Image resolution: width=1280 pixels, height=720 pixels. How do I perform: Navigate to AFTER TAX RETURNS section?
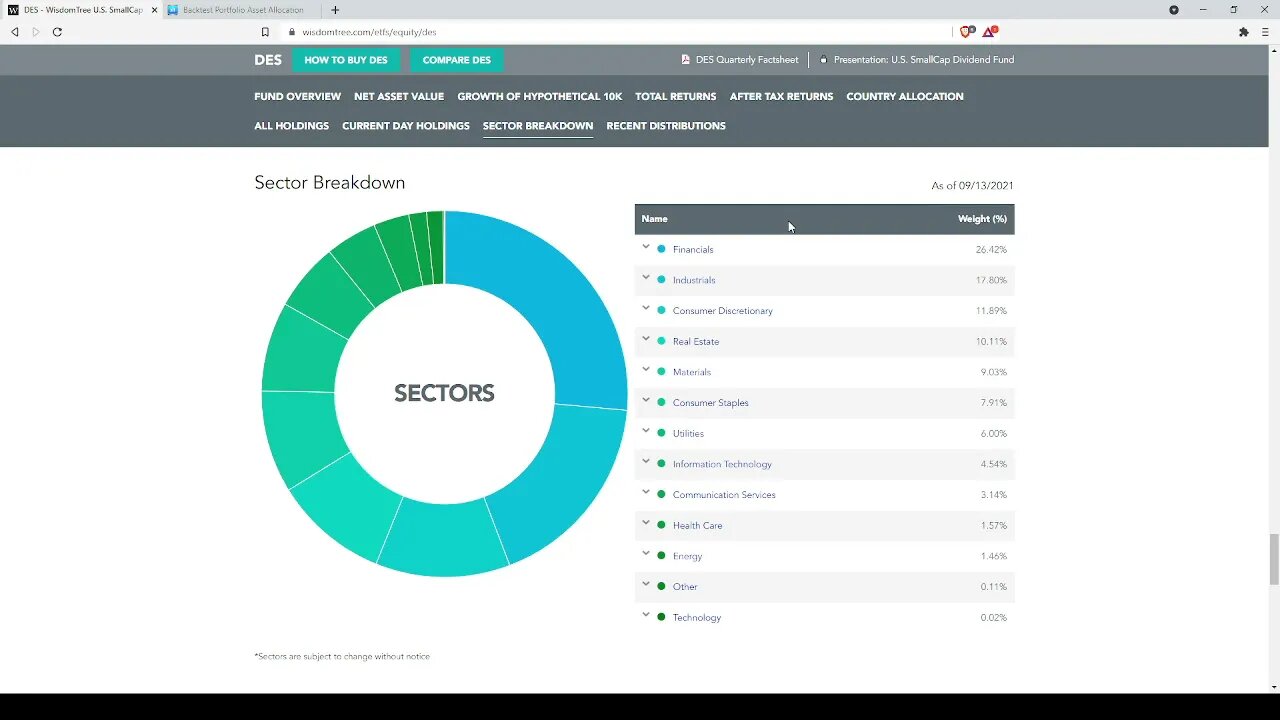pyautogui.click(x=781, y=97)
